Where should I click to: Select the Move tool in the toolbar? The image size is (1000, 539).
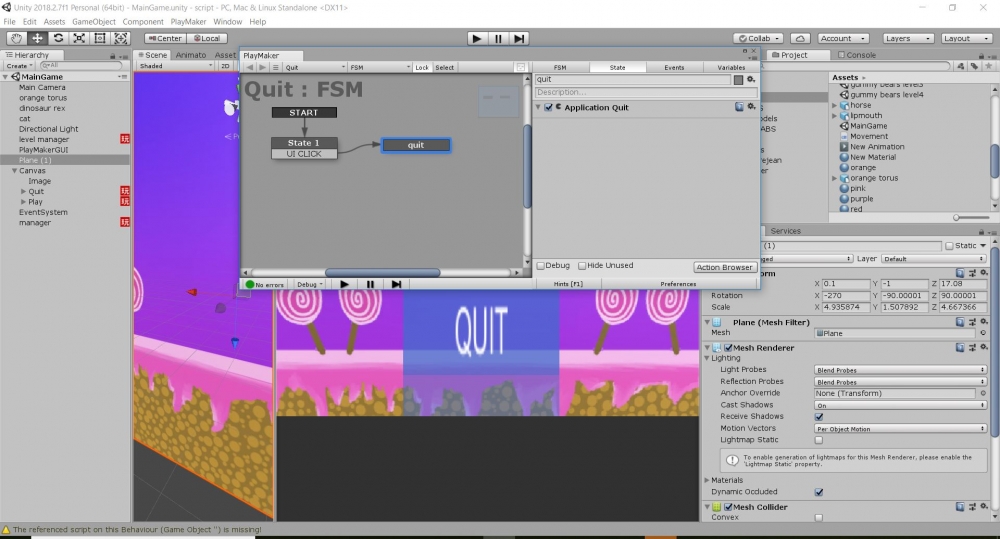(38, 38)
